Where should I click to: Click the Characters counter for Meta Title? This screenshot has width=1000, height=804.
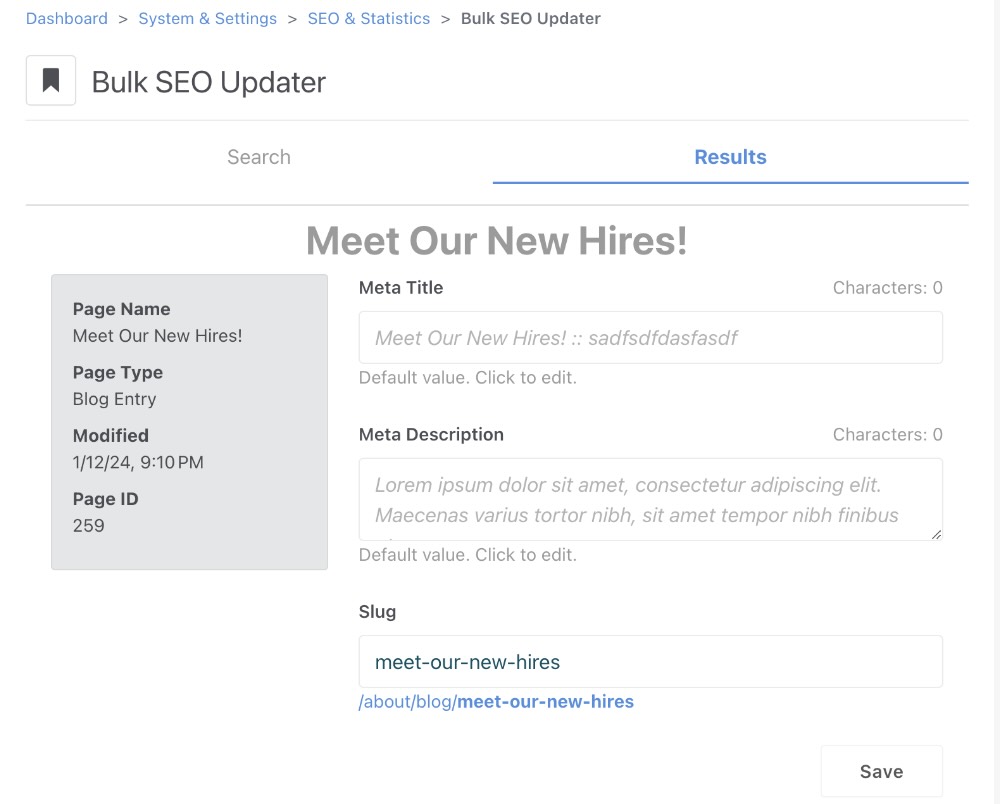886,288
